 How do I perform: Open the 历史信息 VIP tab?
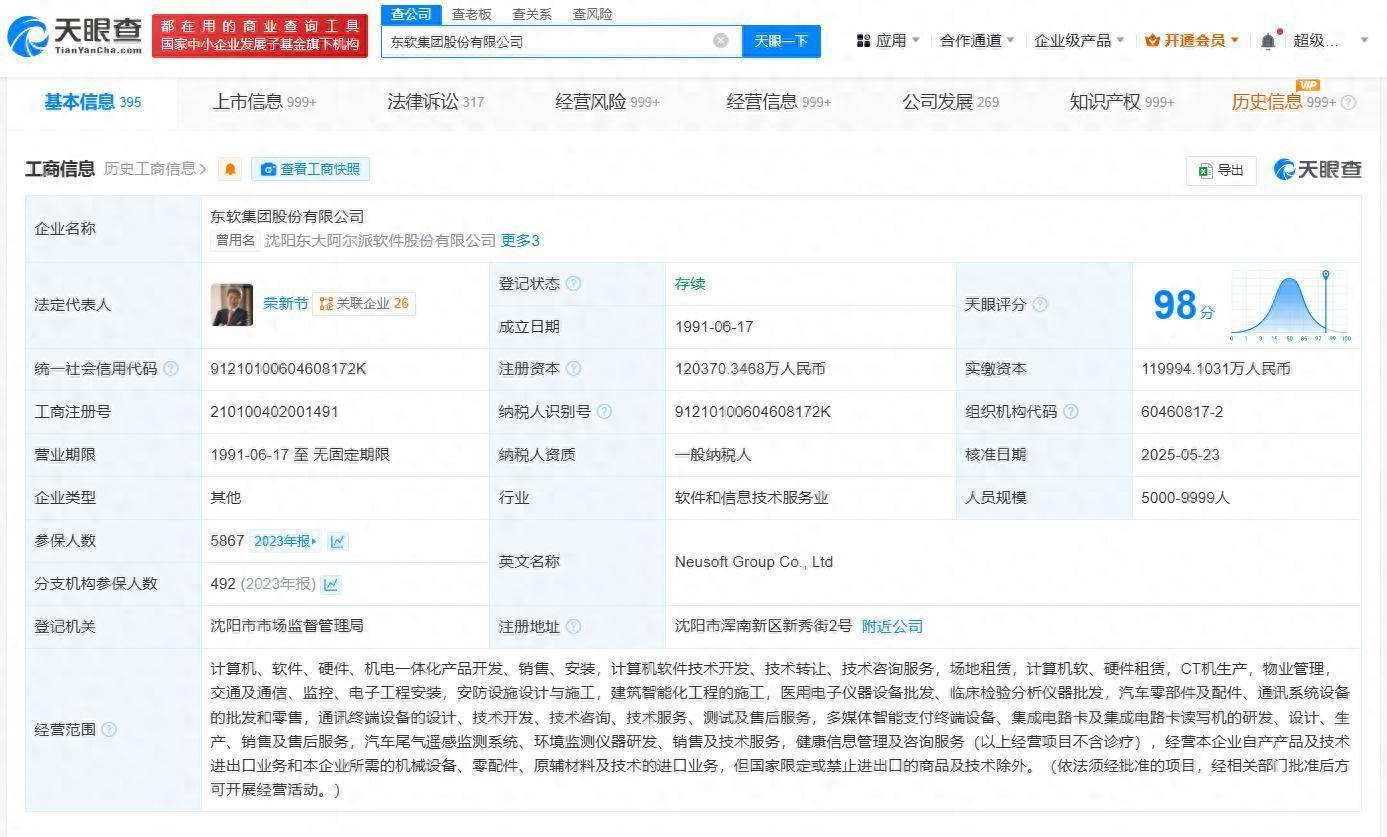click(x=1284, y=102)
